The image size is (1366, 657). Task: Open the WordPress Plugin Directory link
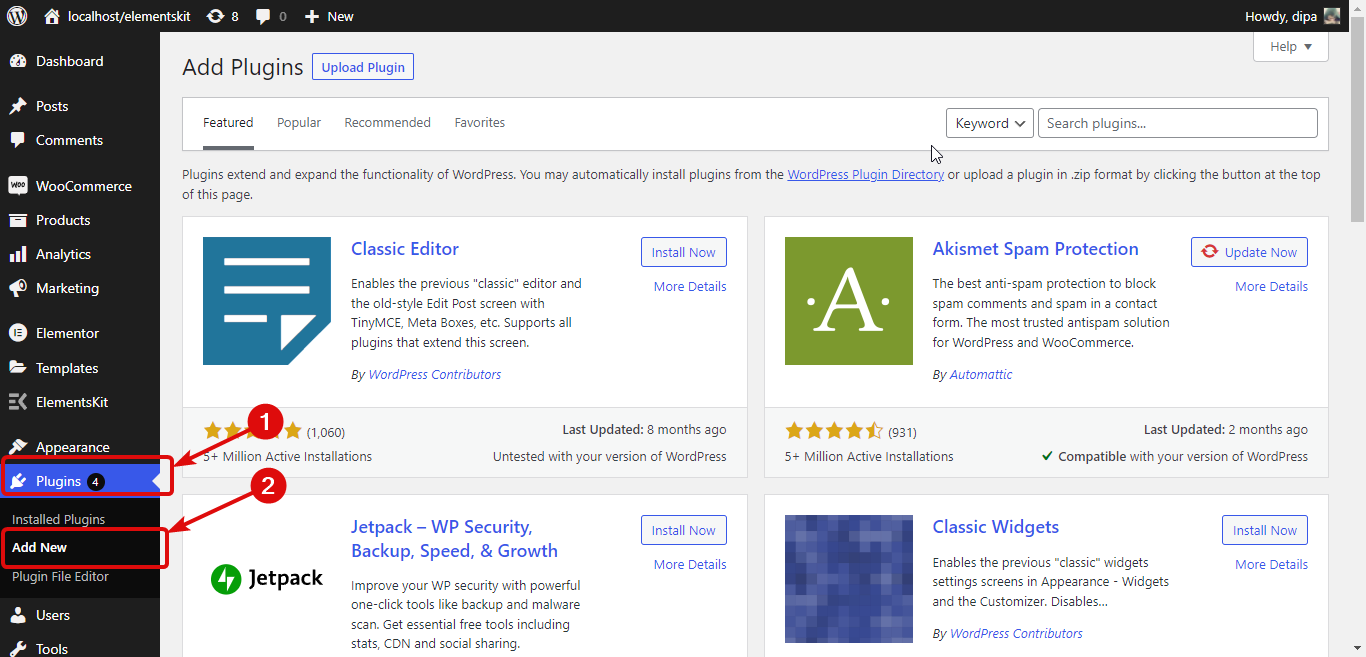pyautogui.click(x=865, y=174)
